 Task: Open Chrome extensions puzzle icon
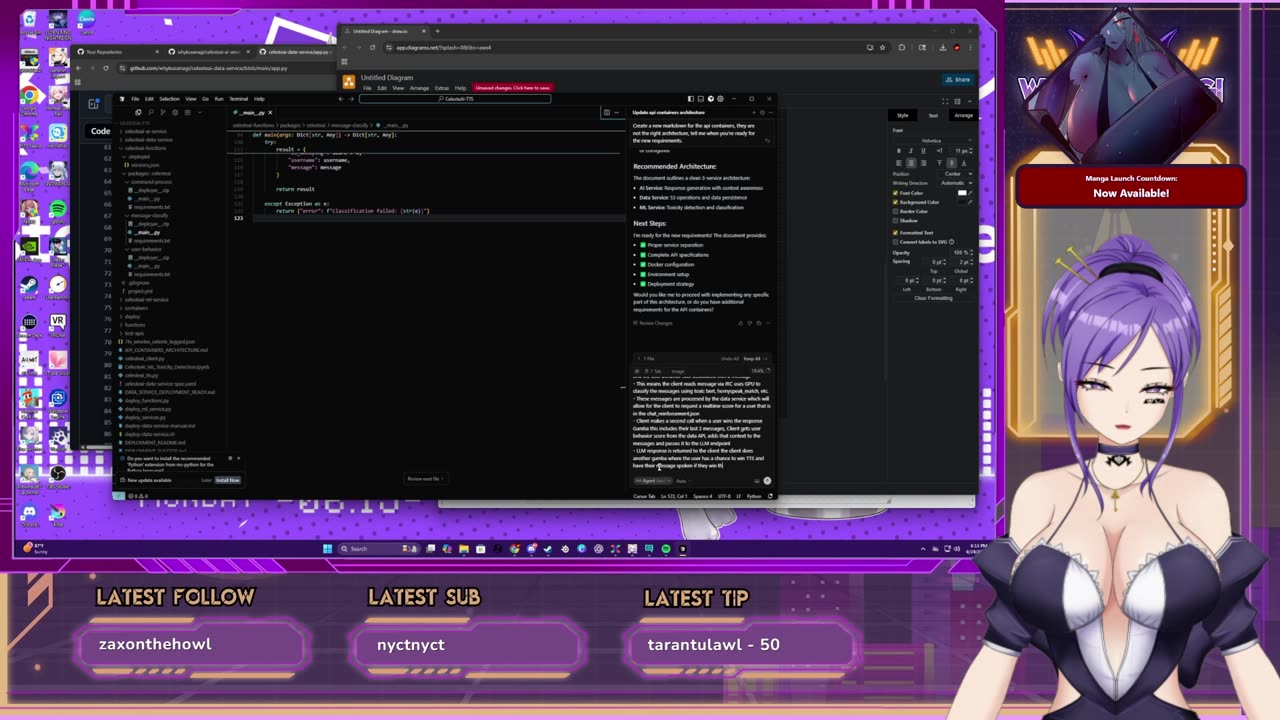click(901, 47)
